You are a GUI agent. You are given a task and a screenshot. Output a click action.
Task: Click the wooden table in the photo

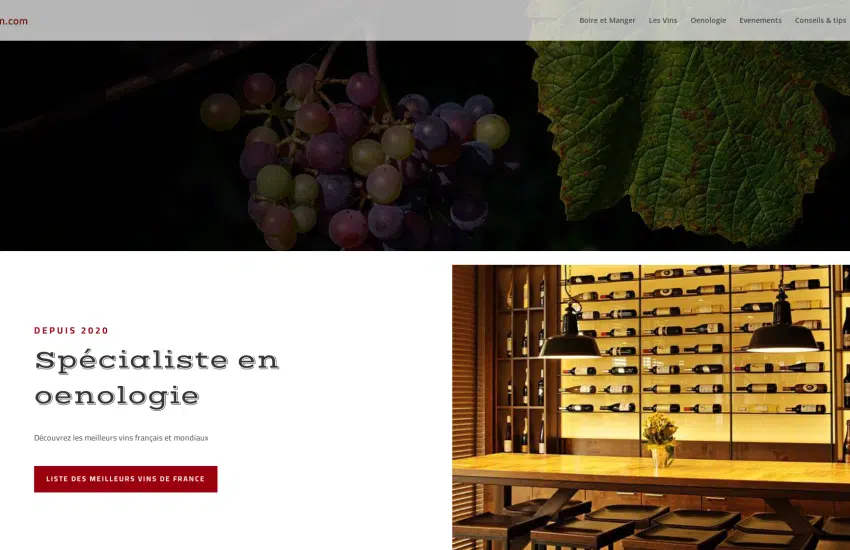651,471
